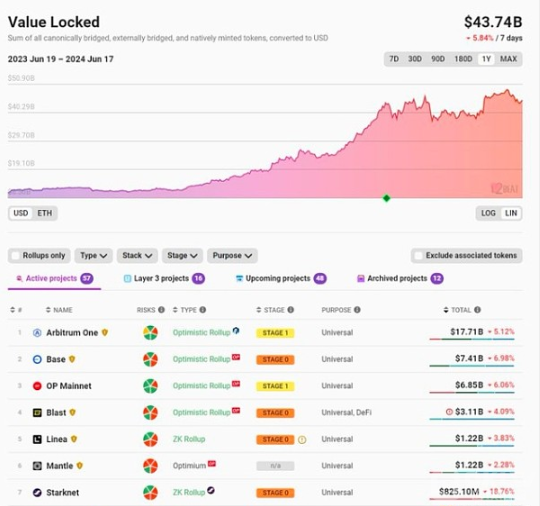Click the shield badge next to Base

coord(72,359)
